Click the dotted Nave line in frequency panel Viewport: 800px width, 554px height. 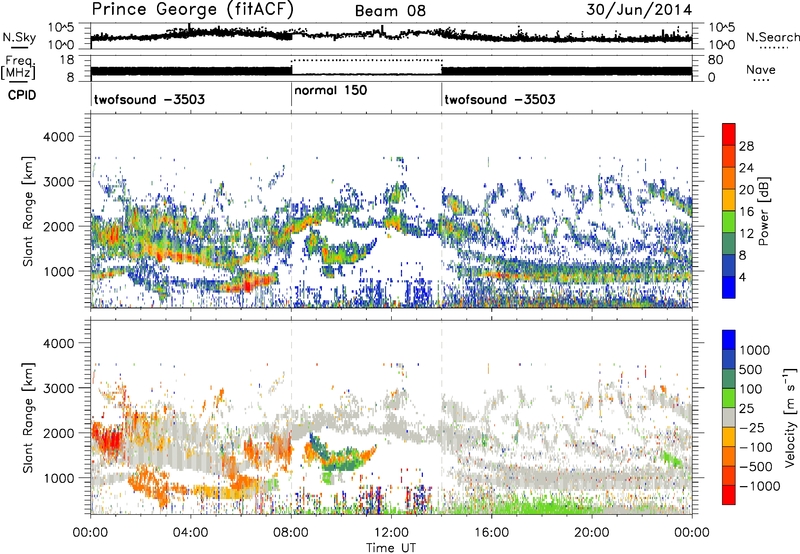coord(366,60)
